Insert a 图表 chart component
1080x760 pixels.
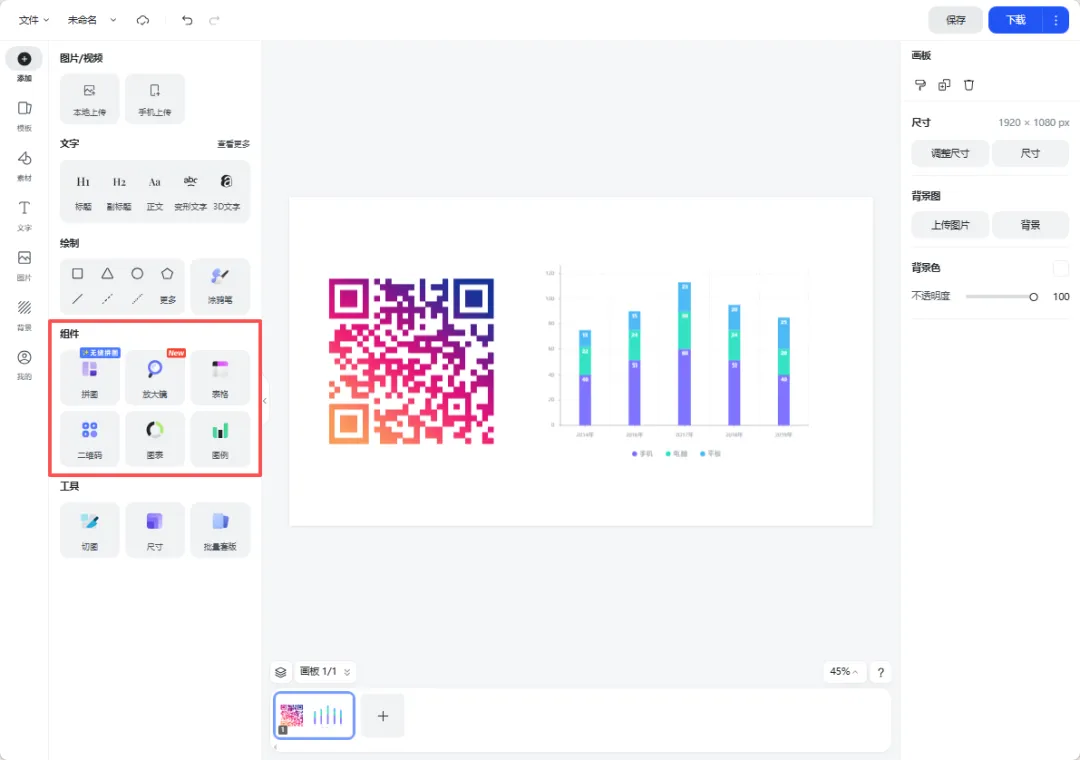pos(155,438)
